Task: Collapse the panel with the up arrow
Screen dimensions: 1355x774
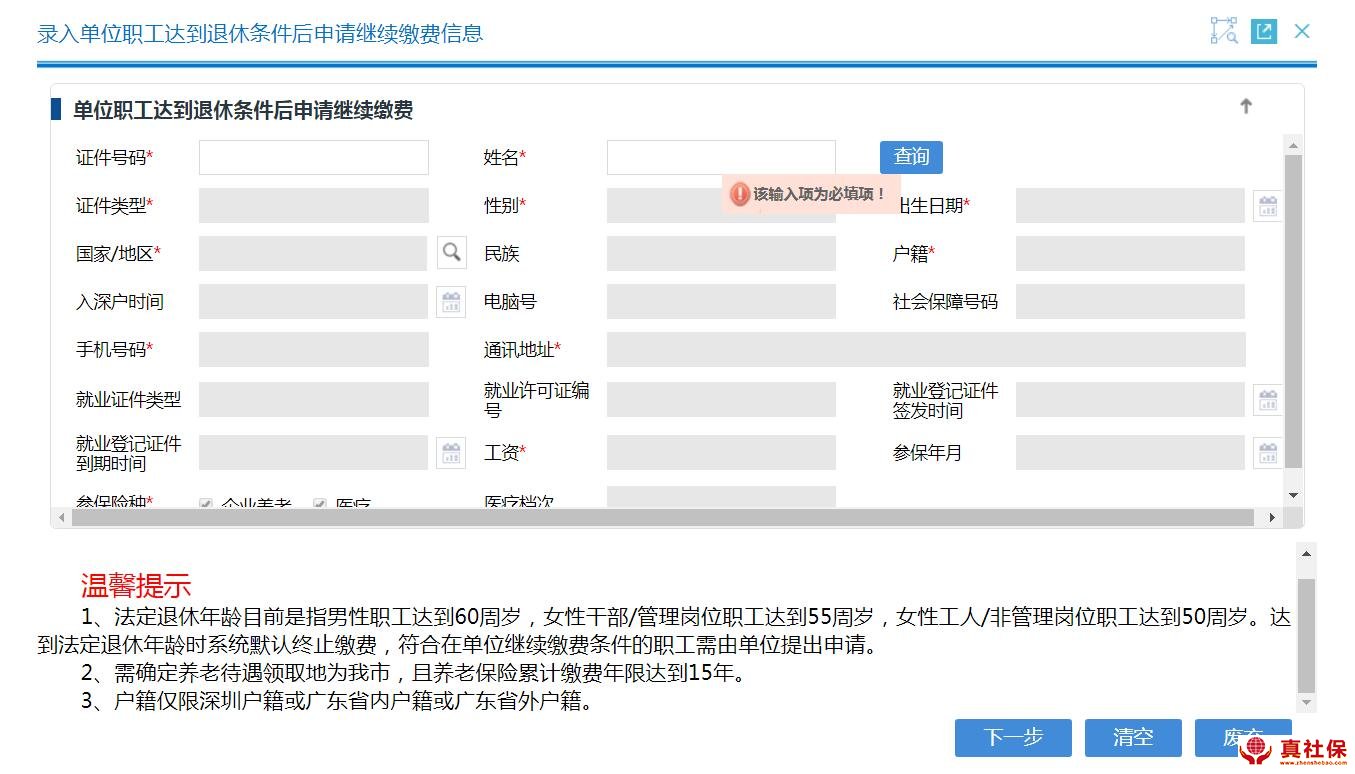Action: [1245, 107]
